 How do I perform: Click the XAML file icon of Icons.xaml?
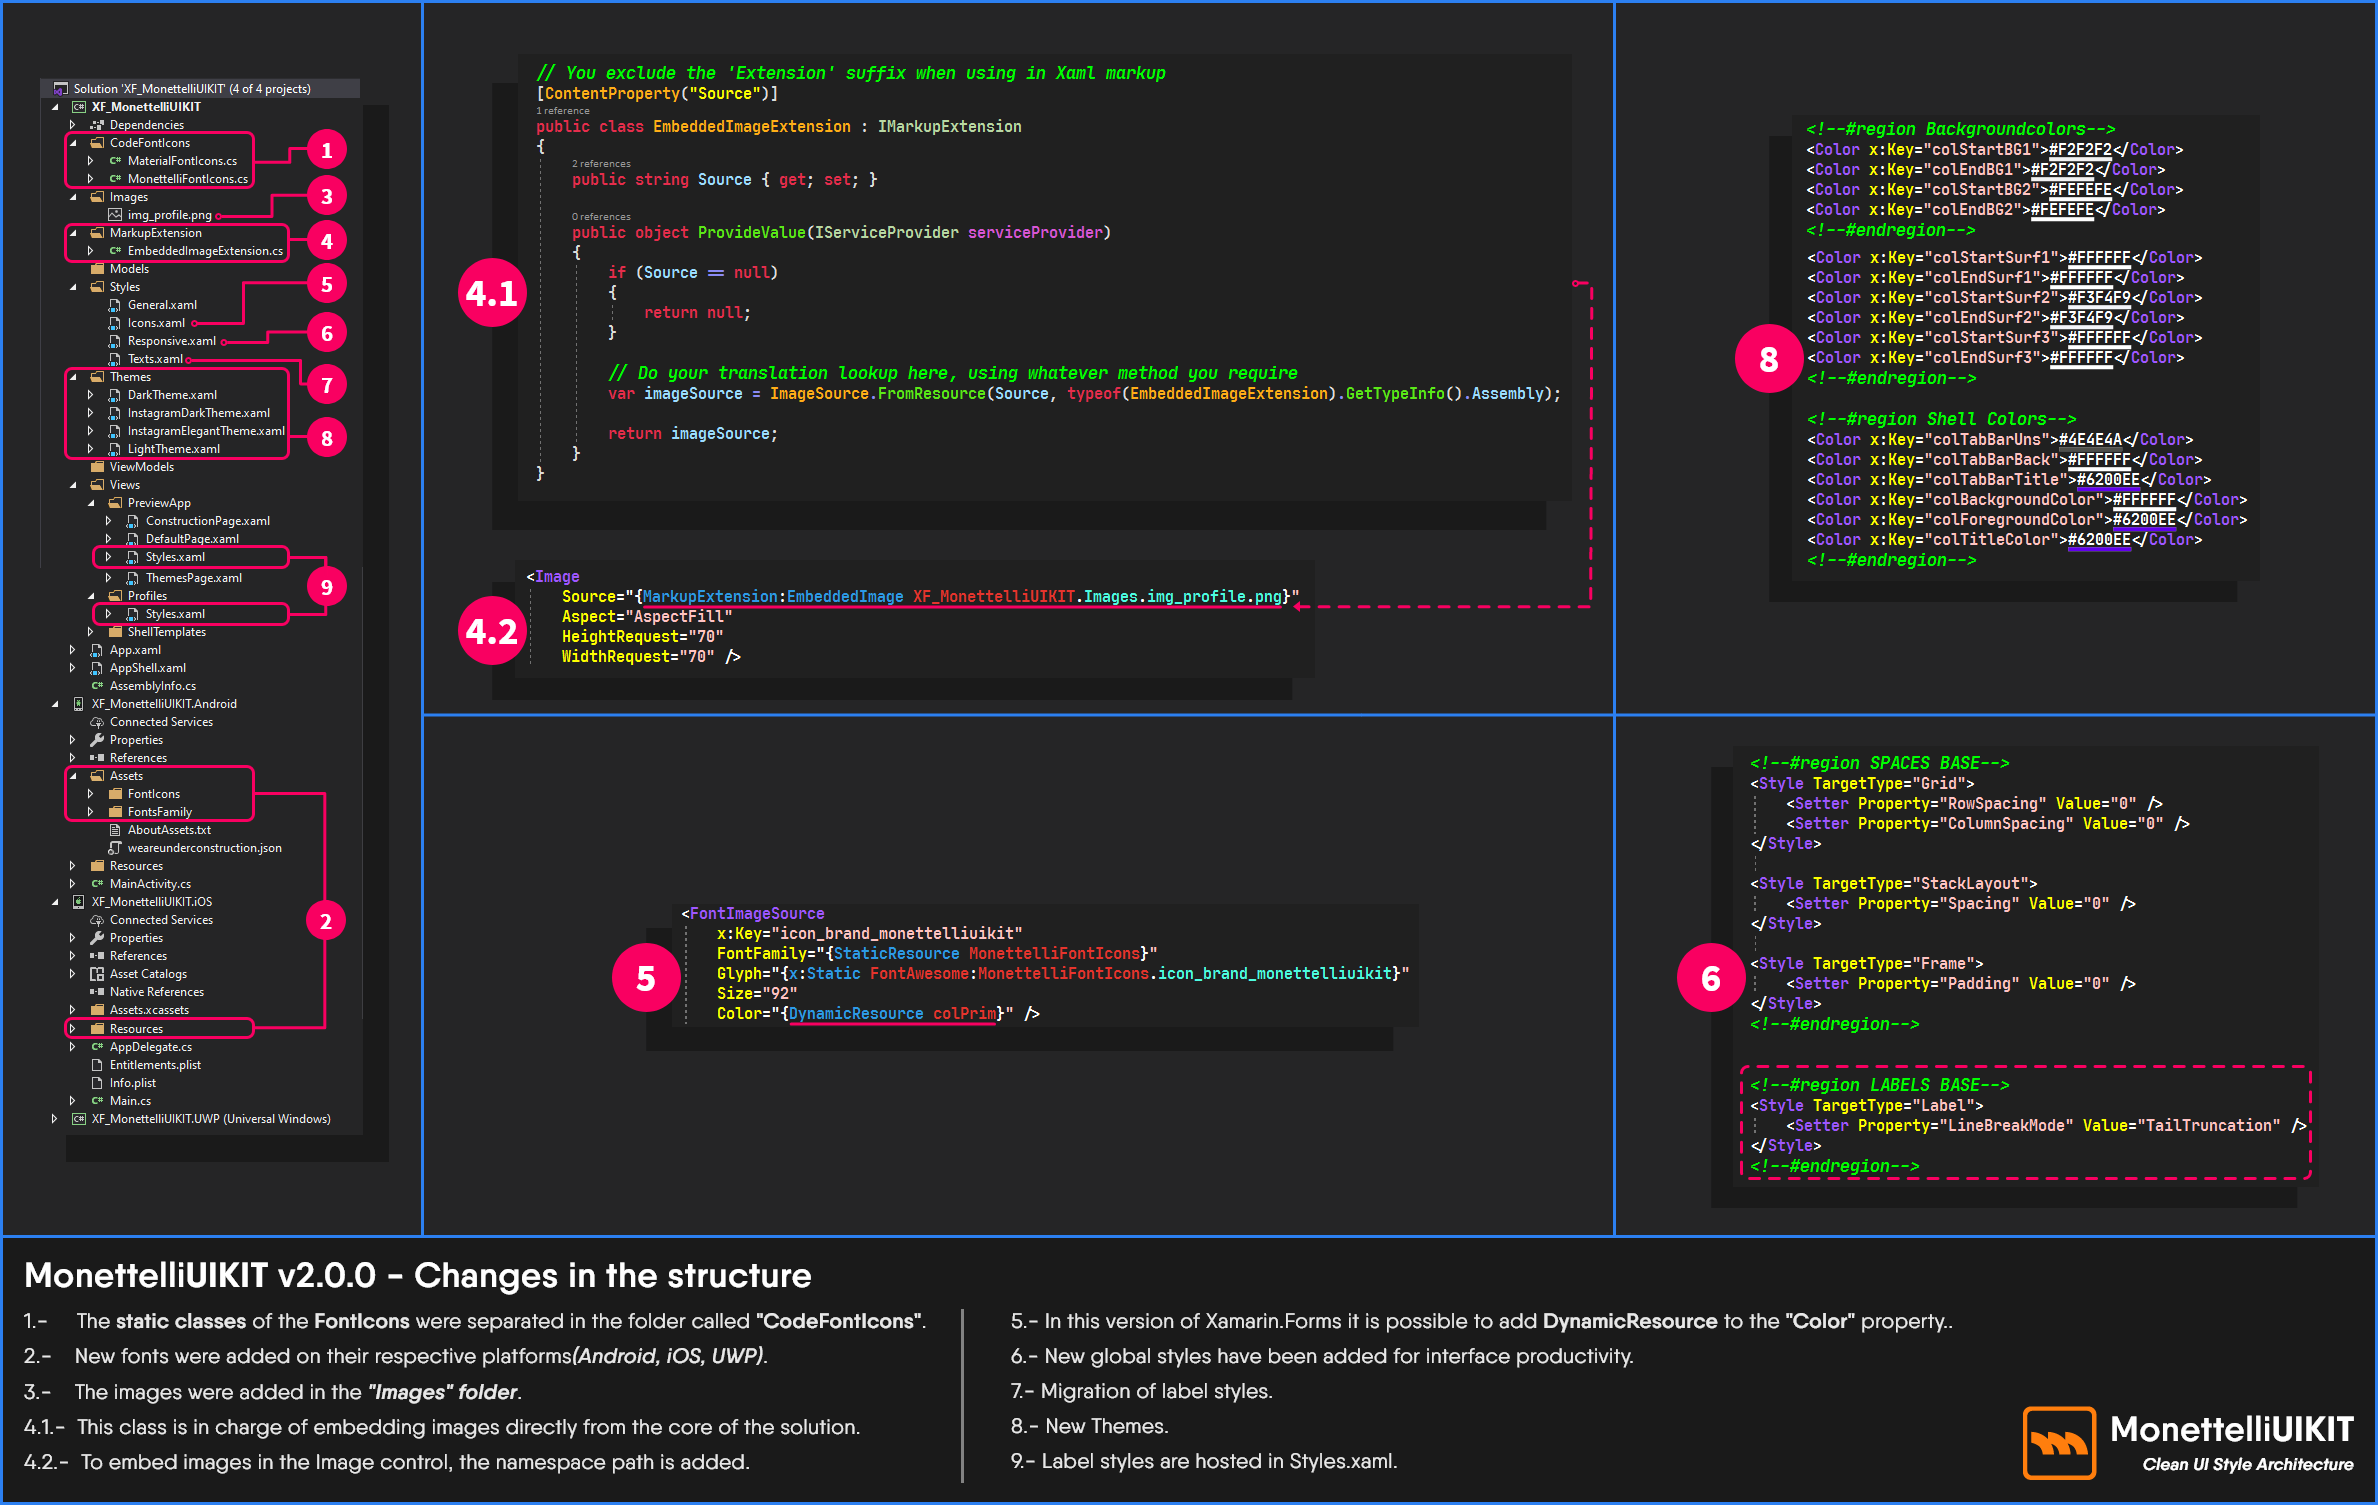coord(115,323)
